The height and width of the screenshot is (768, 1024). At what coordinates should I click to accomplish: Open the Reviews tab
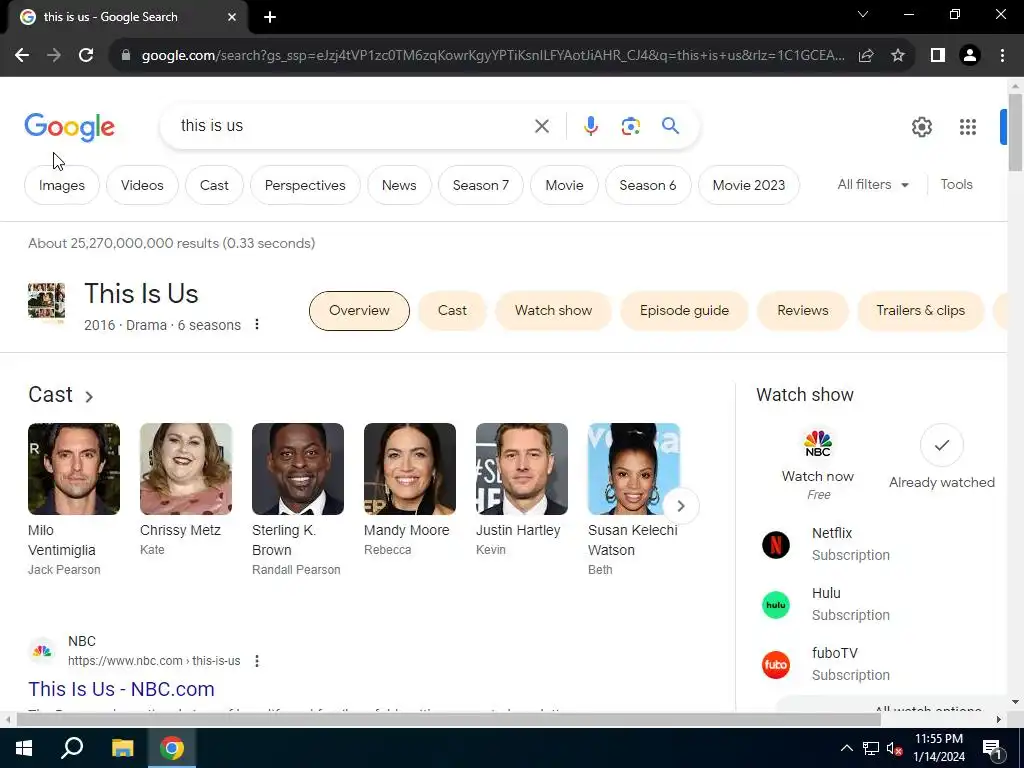[x=803, y=311]
